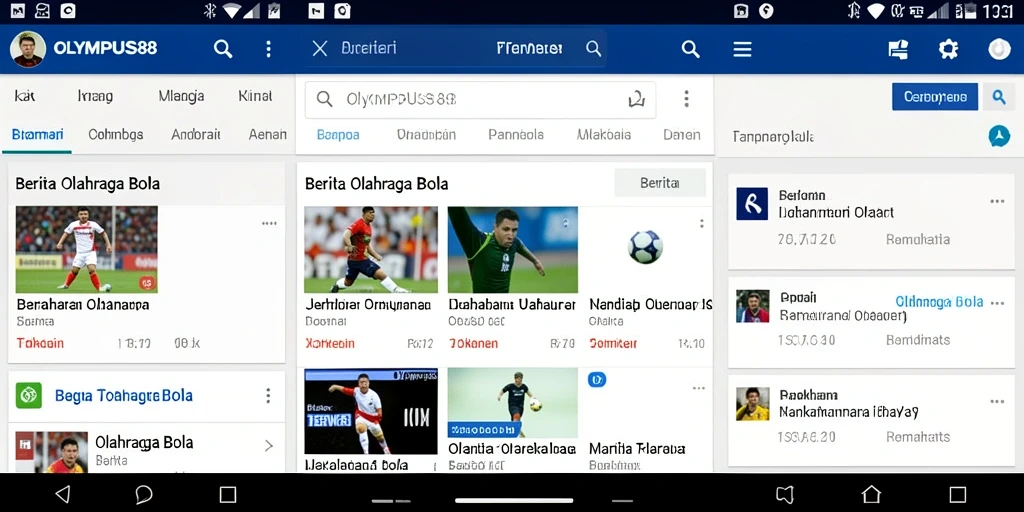
Task: Tap the small magnifier next to Frenerer
Action: [x=593, y=48]
